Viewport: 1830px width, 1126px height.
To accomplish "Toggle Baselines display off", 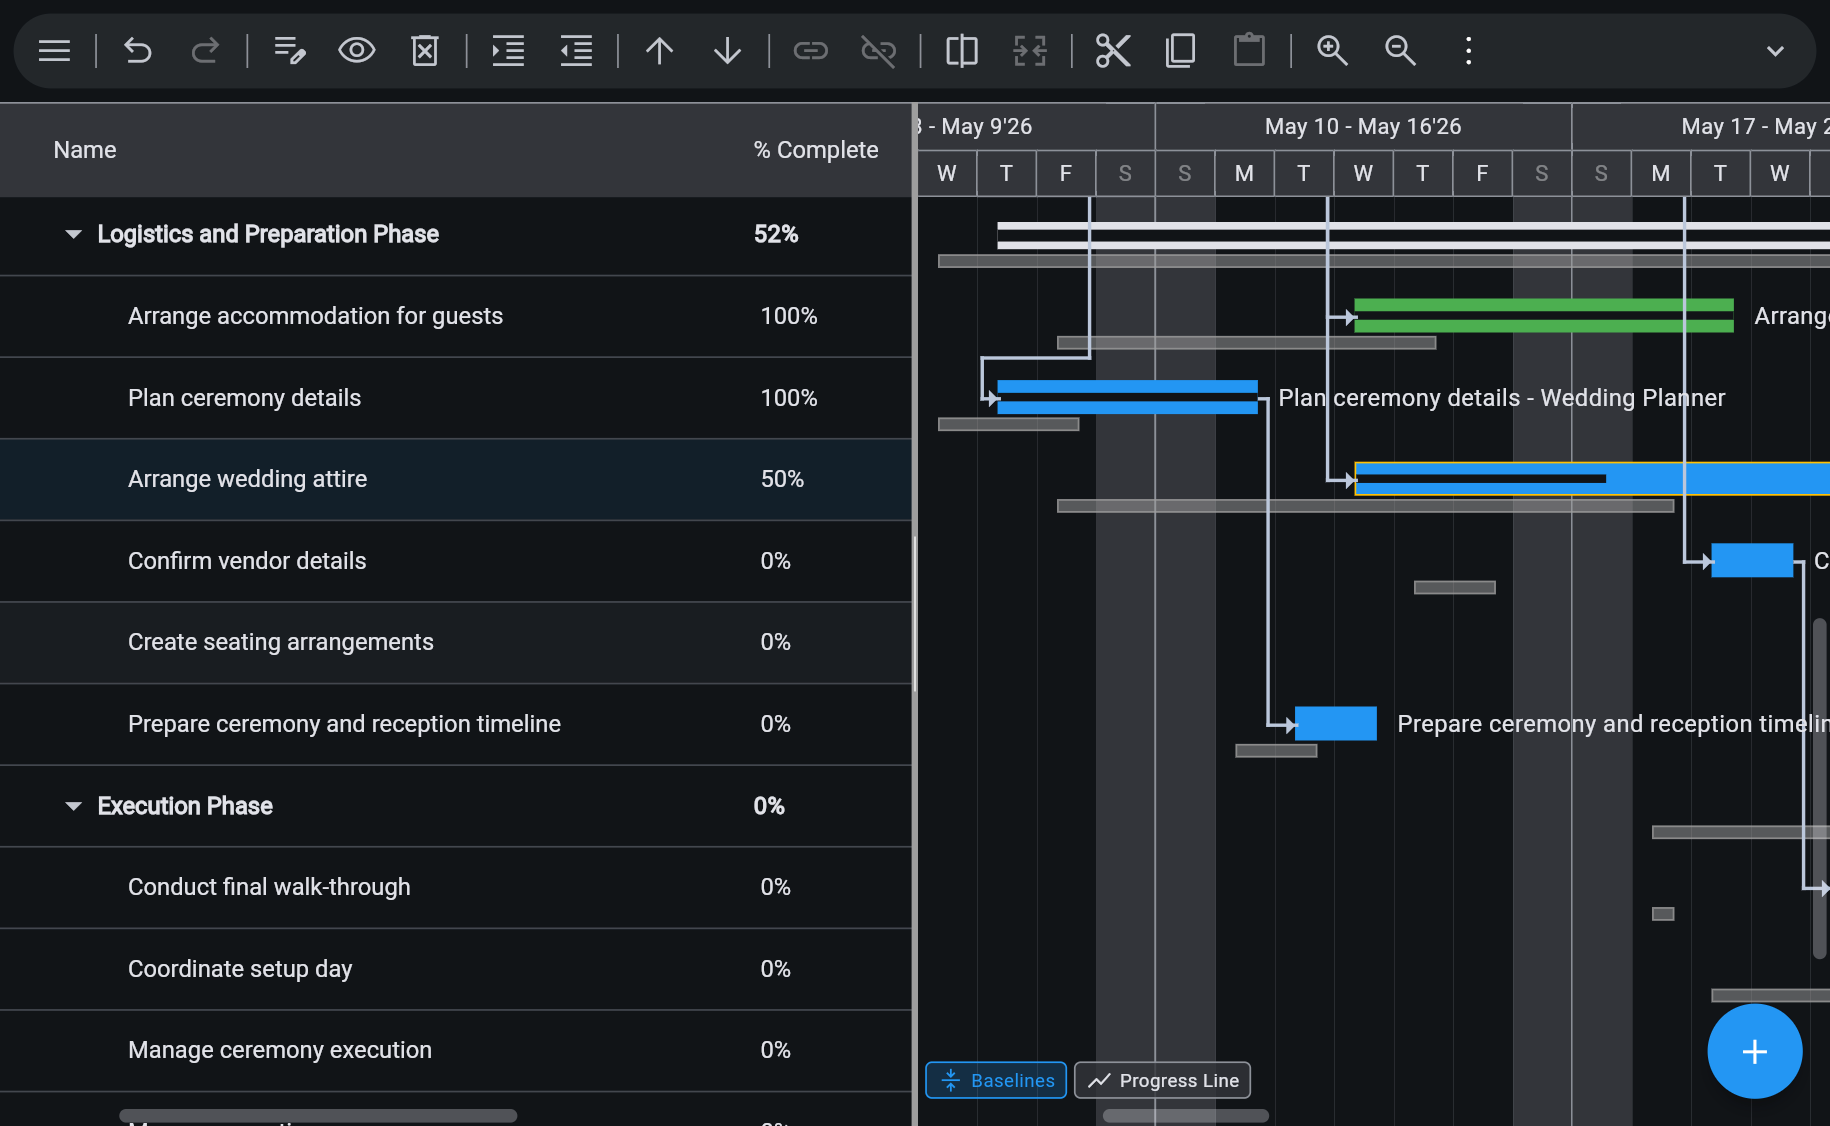I will point(995,1080).
